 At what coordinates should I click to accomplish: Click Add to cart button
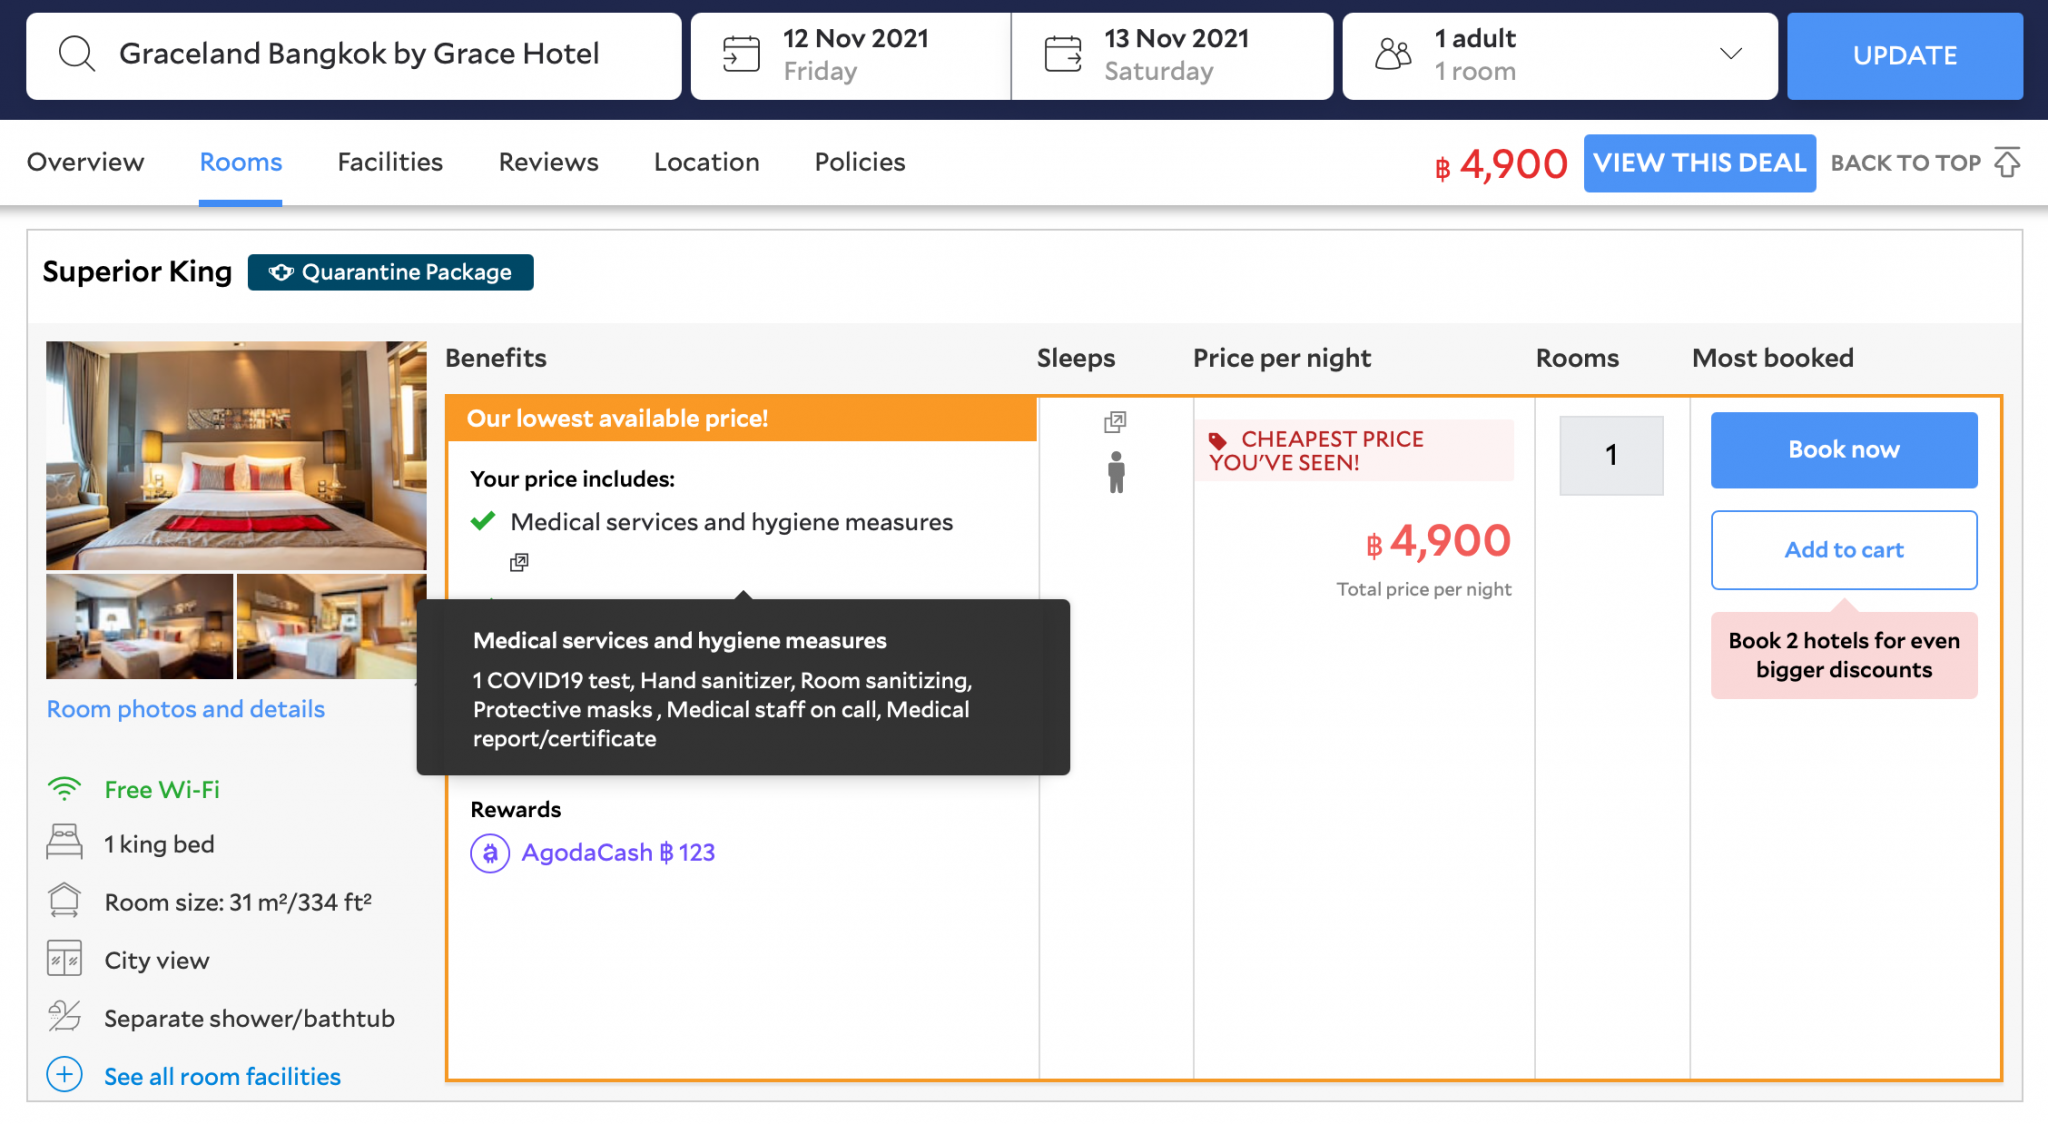[1844, 550]
